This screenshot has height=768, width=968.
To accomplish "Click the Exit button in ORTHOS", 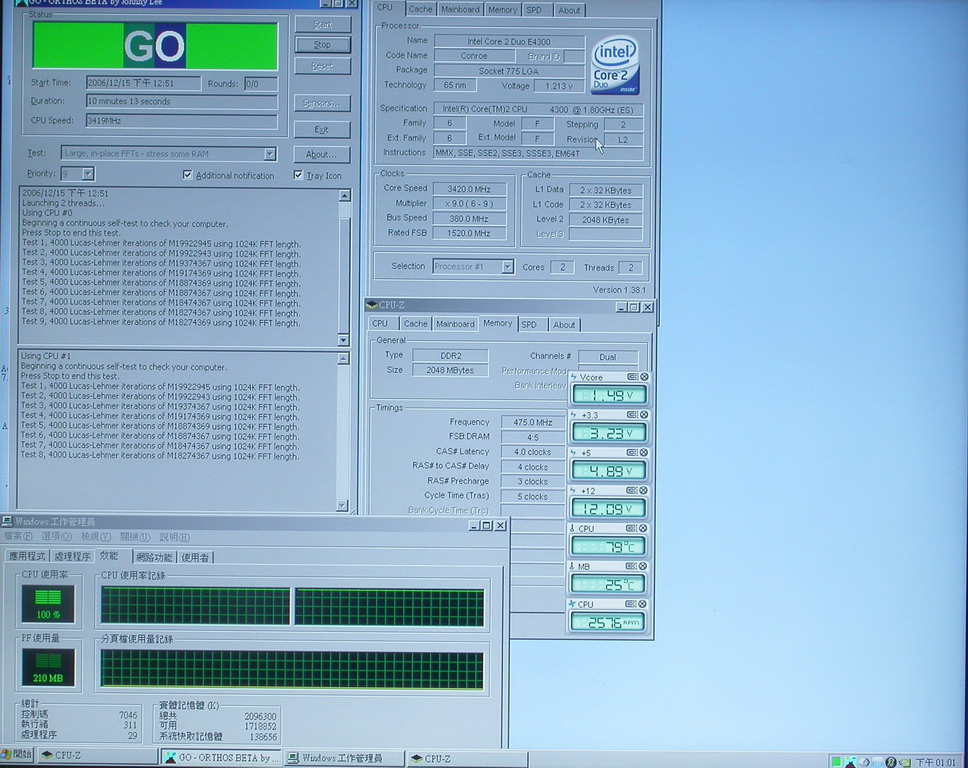I will 322,129.
